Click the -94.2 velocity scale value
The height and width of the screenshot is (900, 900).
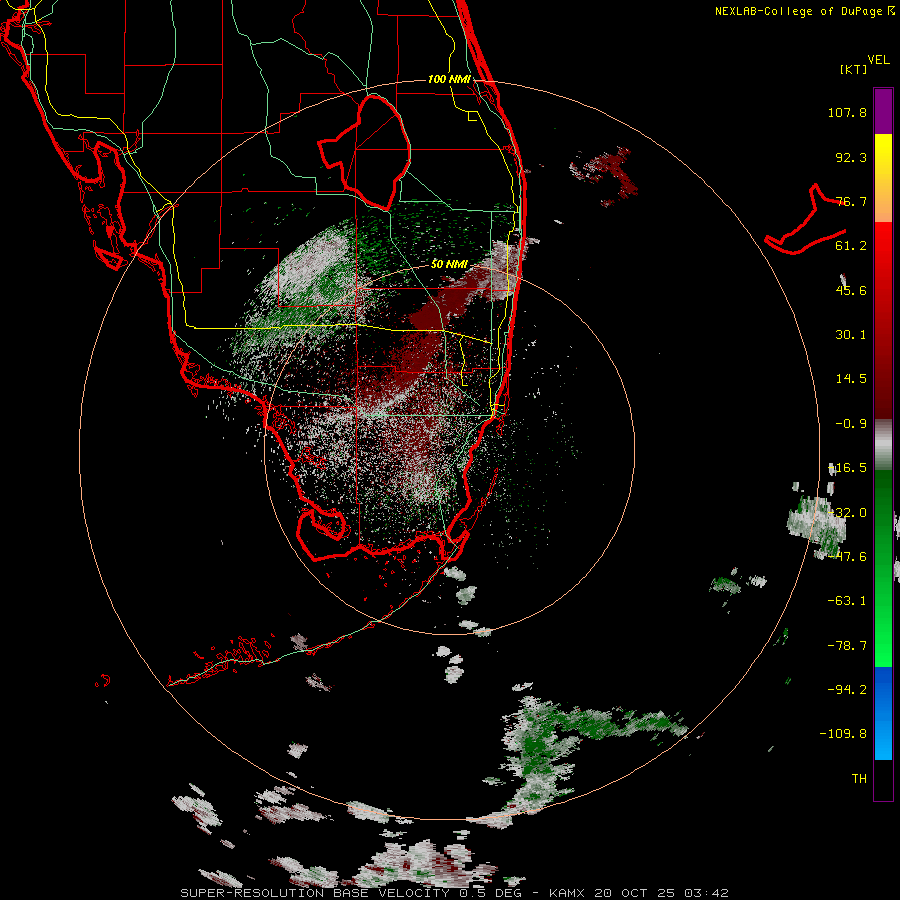click(x=847, y=689)
